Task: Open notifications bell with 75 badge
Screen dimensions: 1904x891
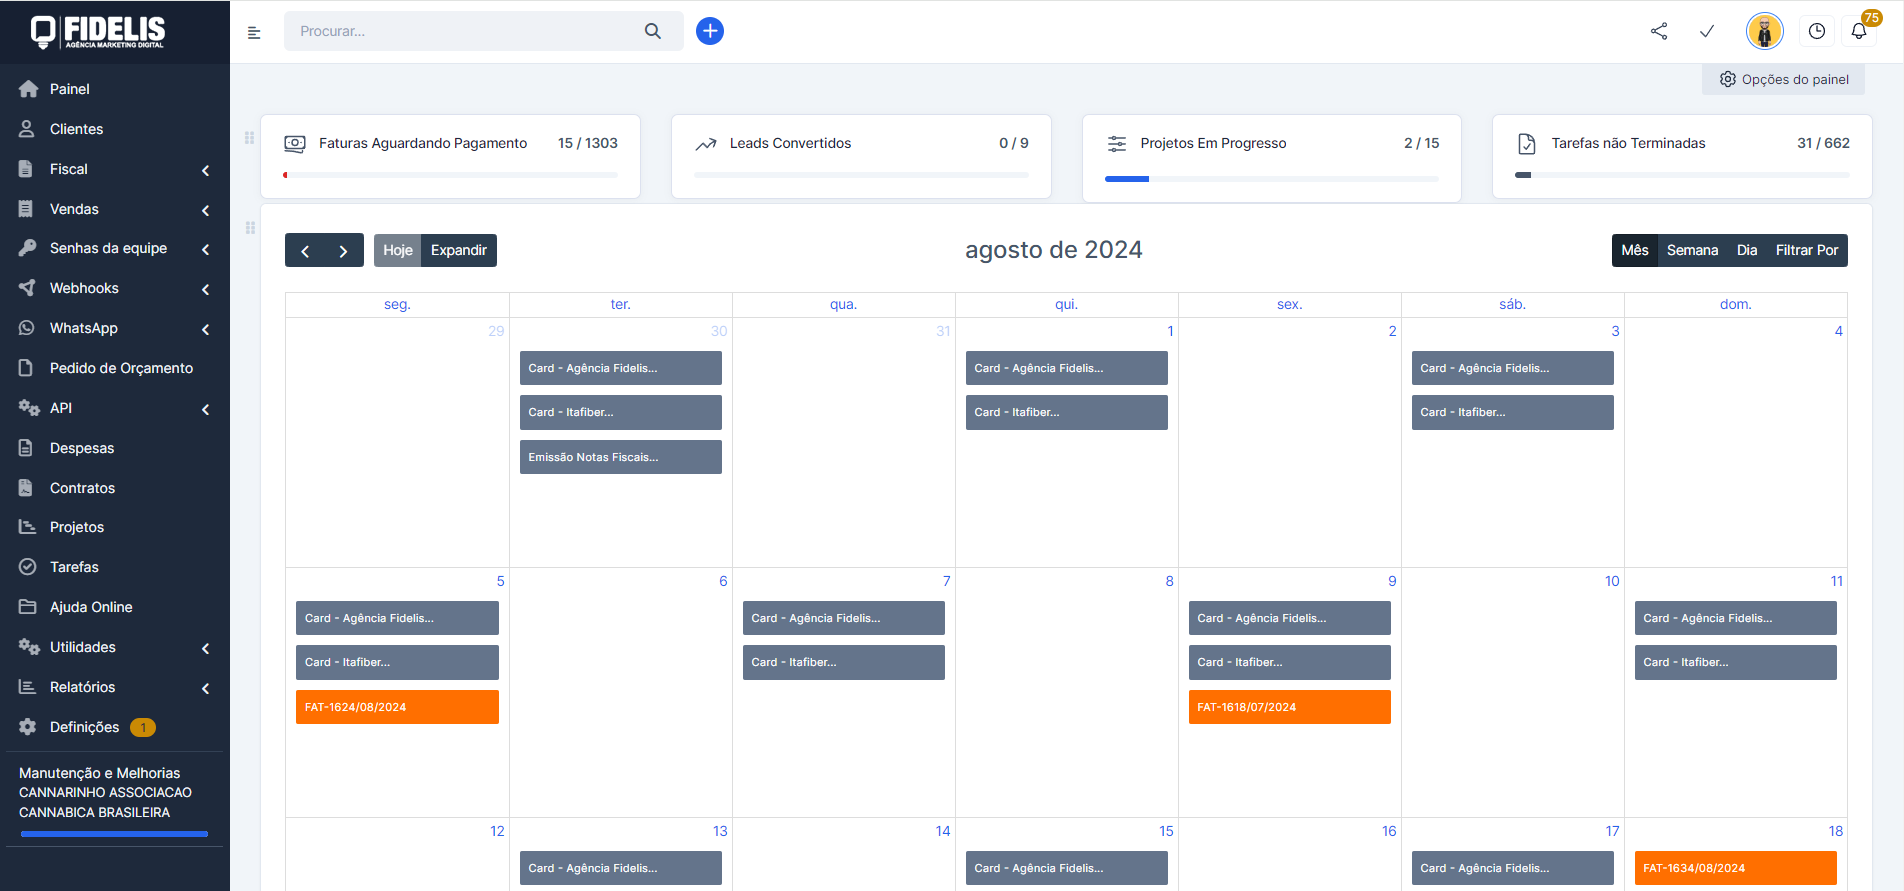Action: point(1859,31)
